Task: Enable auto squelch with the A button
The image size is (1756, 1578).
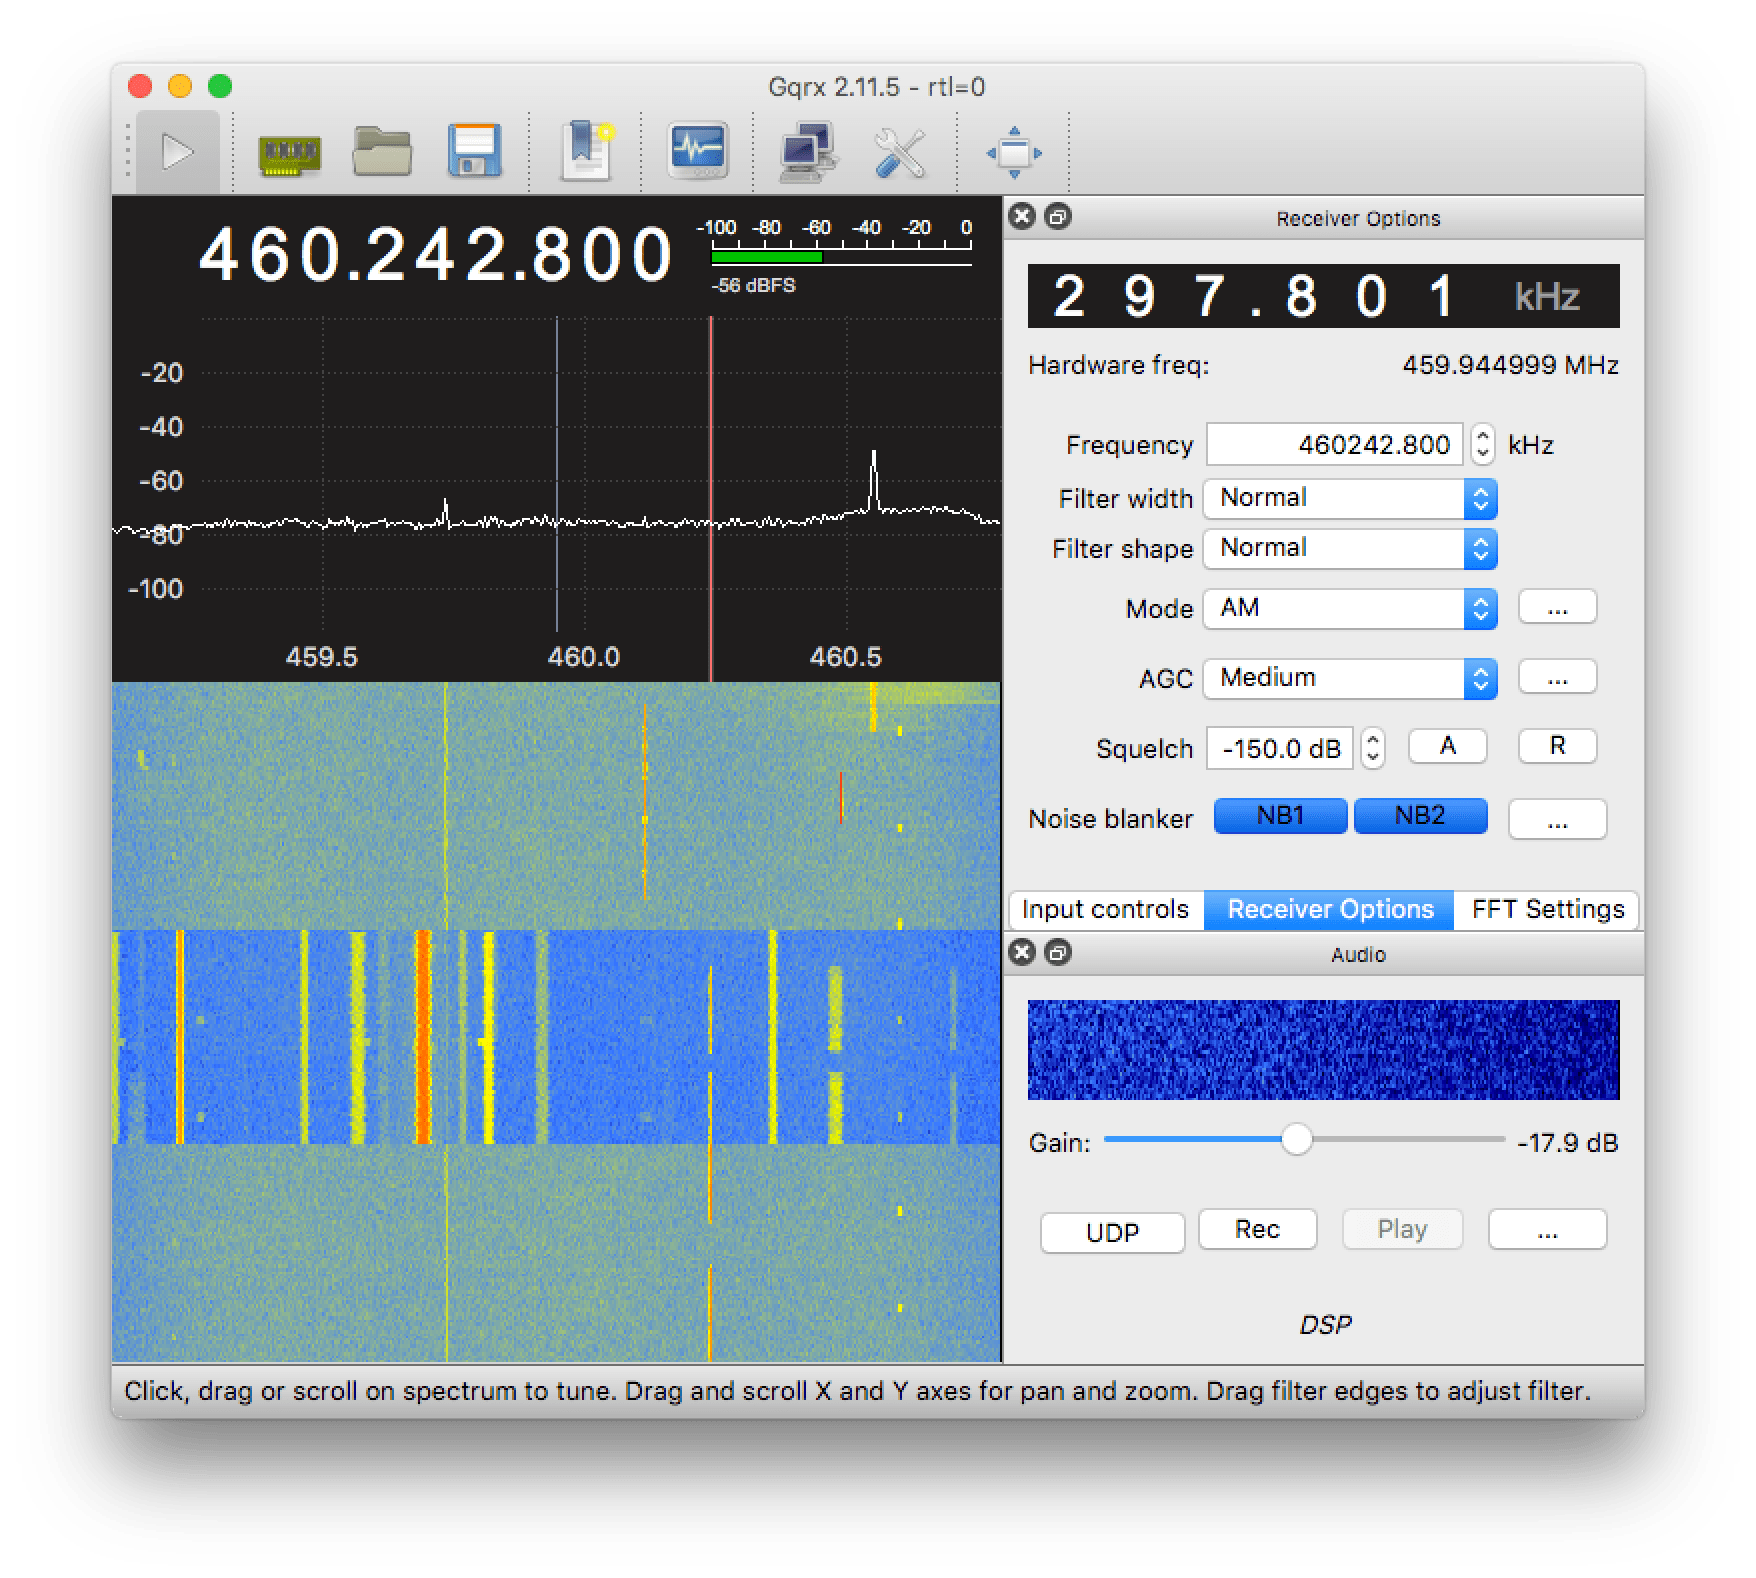Action: tap(1447, 746)
